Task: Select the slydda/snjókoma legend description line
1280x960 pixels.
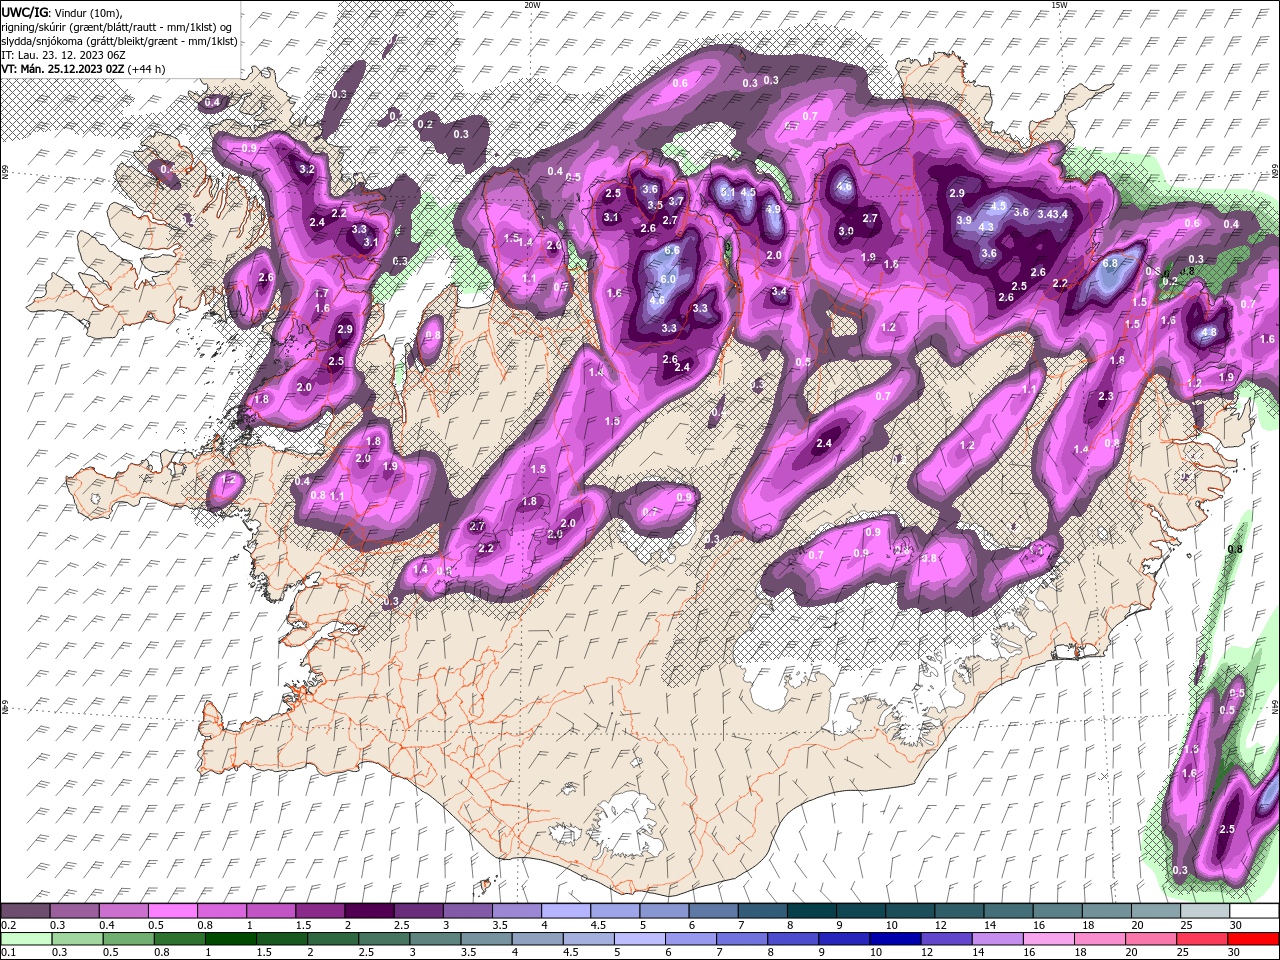Action: coord(119,40)
